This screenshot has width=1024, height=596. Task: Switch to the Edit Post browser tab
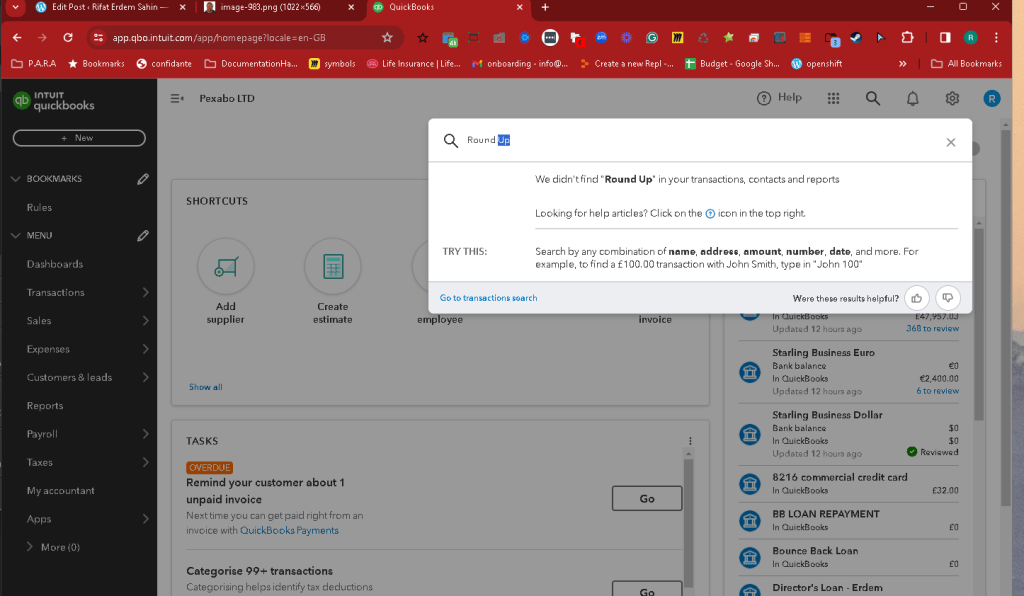(x=110, y=7)
